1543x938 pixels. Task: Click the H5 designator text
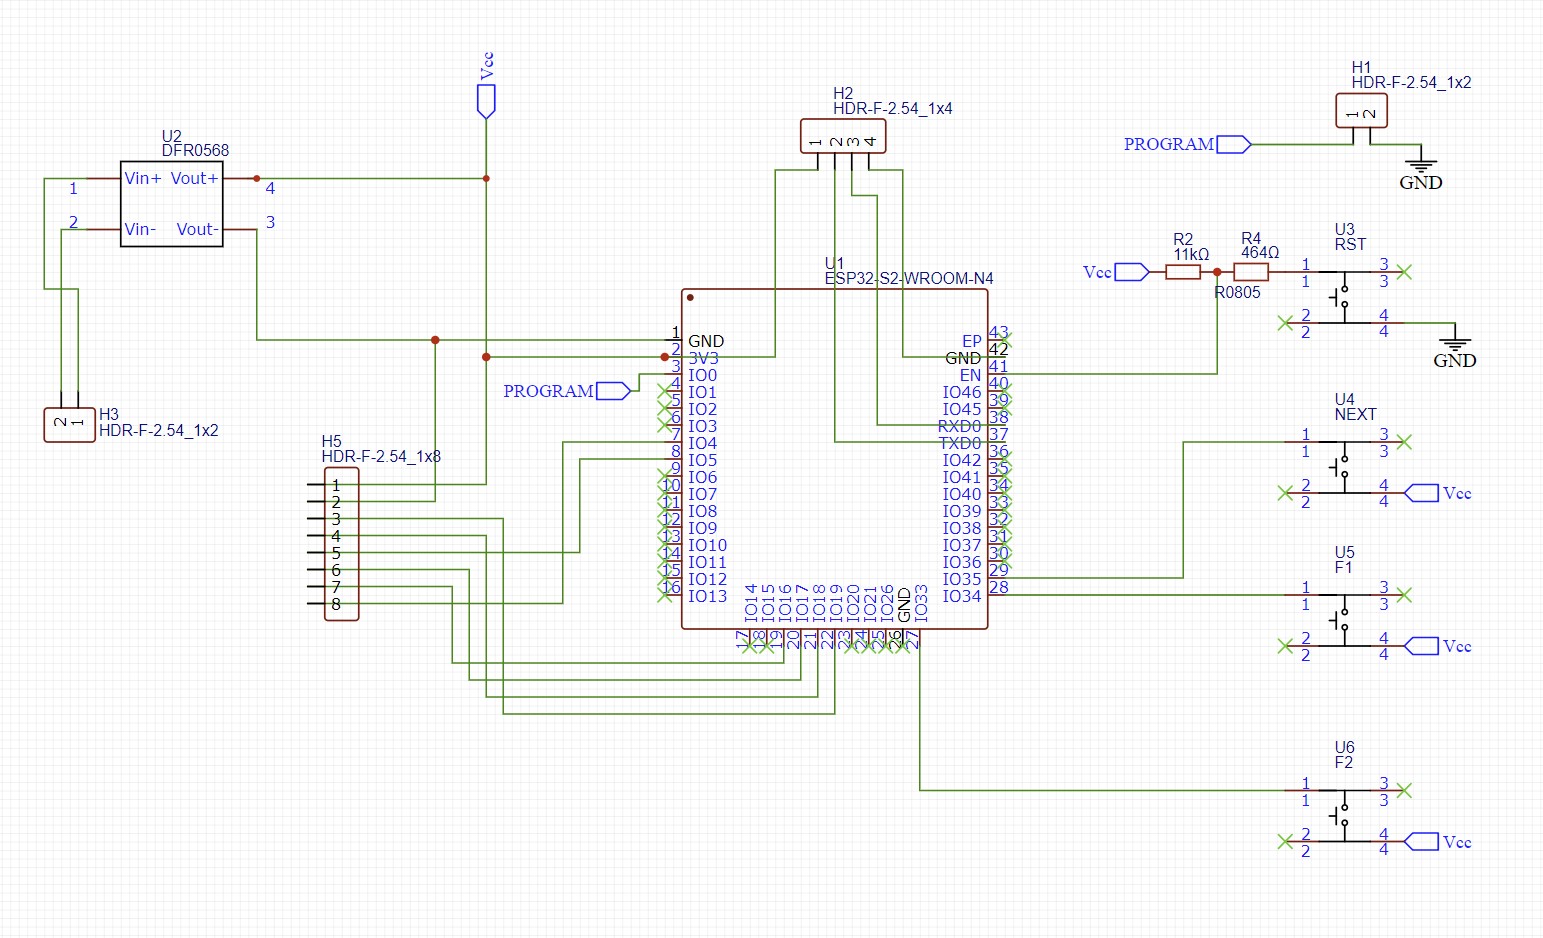pos(331,442)
